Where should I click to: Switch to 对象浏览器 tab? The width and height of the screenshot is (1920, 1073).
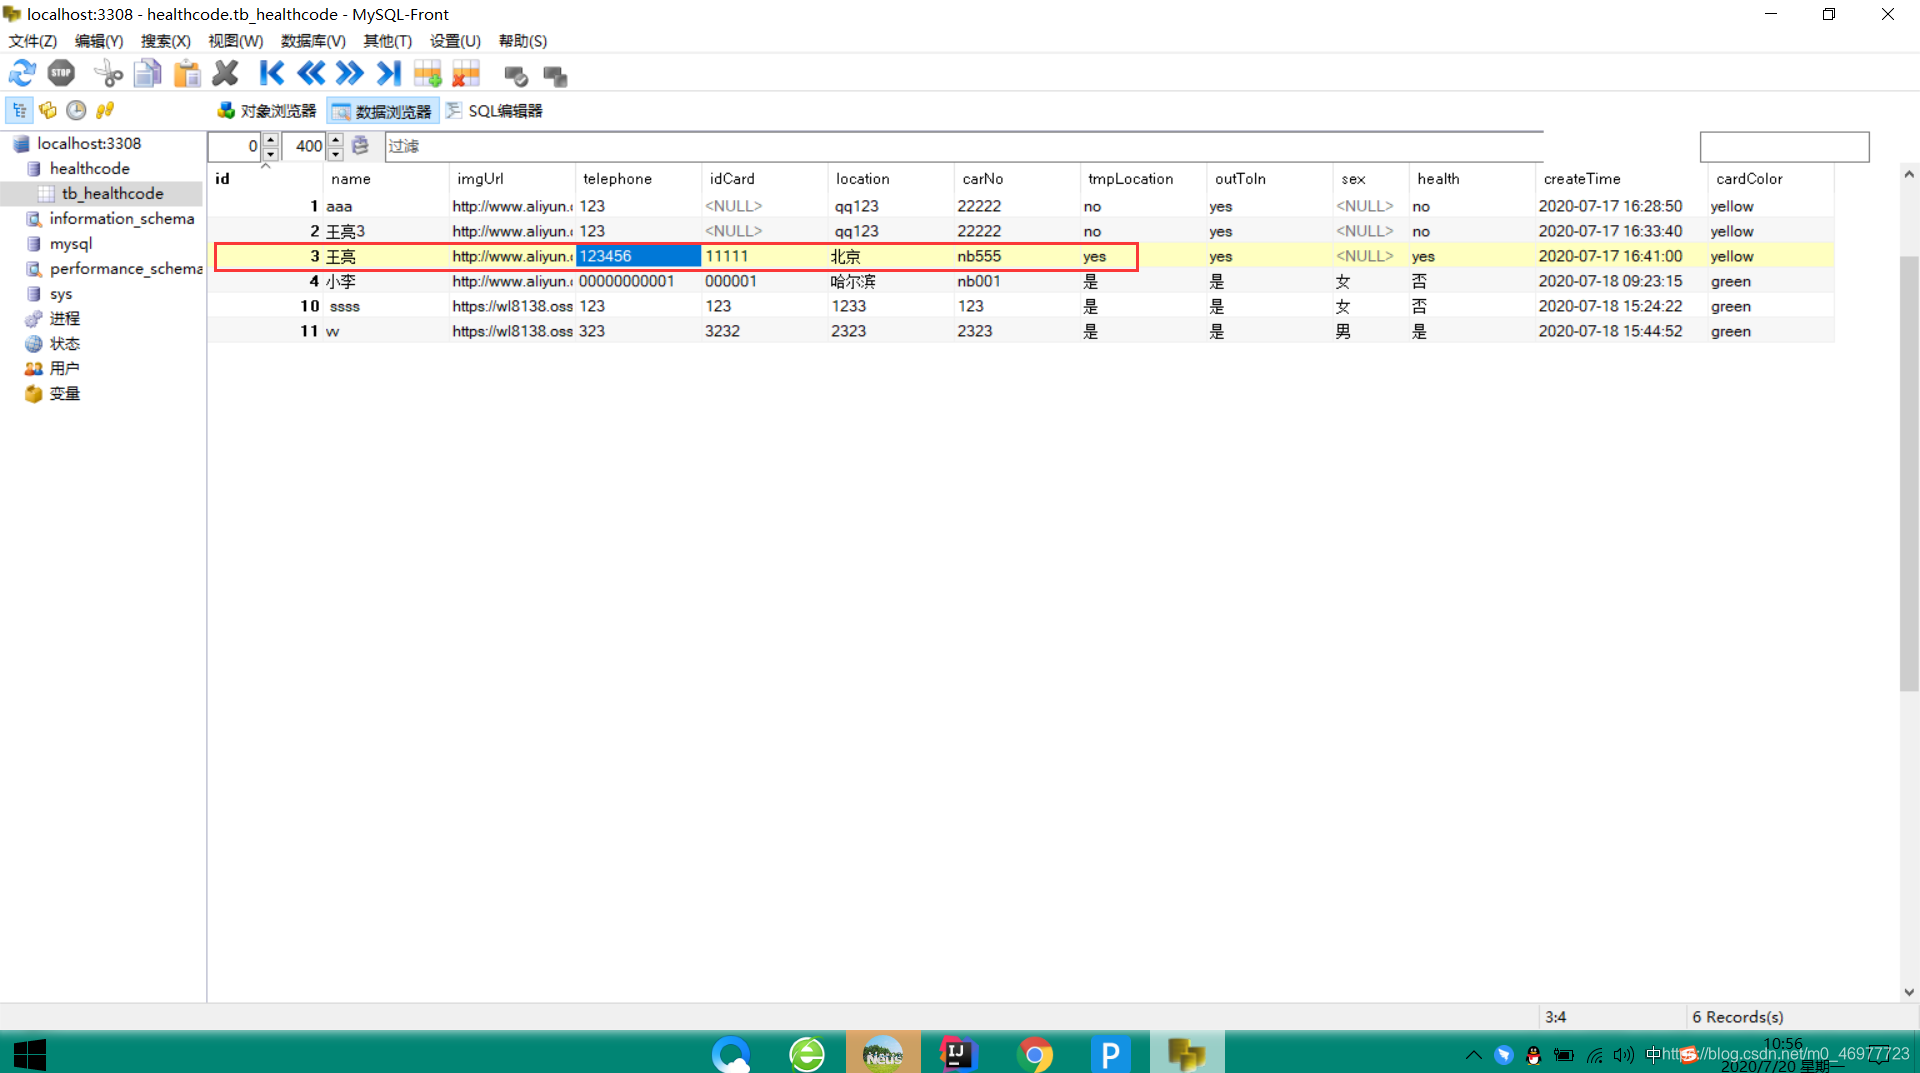click(x=267, y=111)
